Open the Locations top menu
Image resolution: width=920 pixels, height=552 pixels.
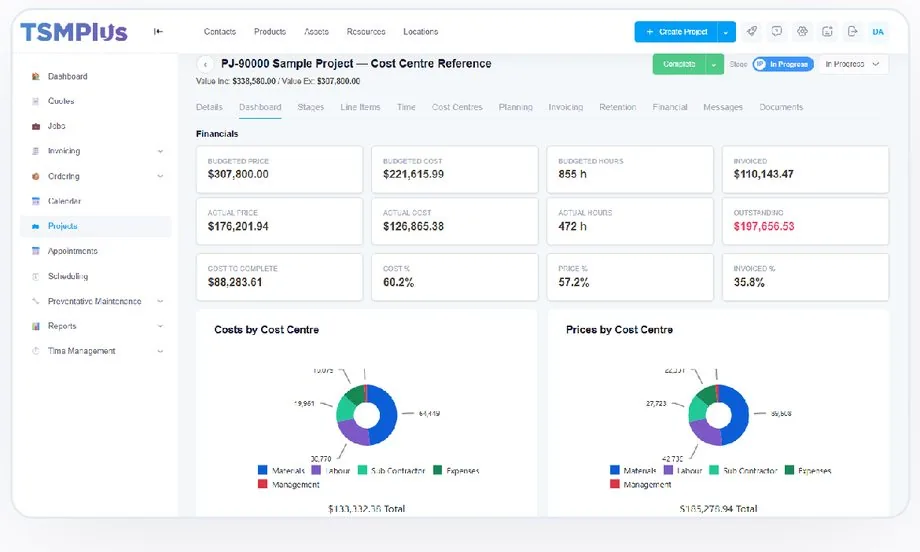(421, 32)
